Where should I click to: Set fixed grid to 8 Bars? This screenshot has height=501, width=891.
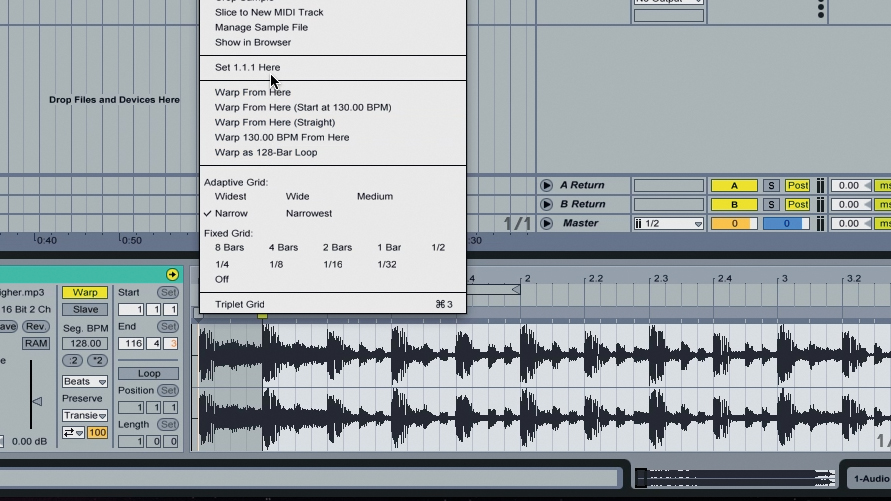click(x=229, y=247)
